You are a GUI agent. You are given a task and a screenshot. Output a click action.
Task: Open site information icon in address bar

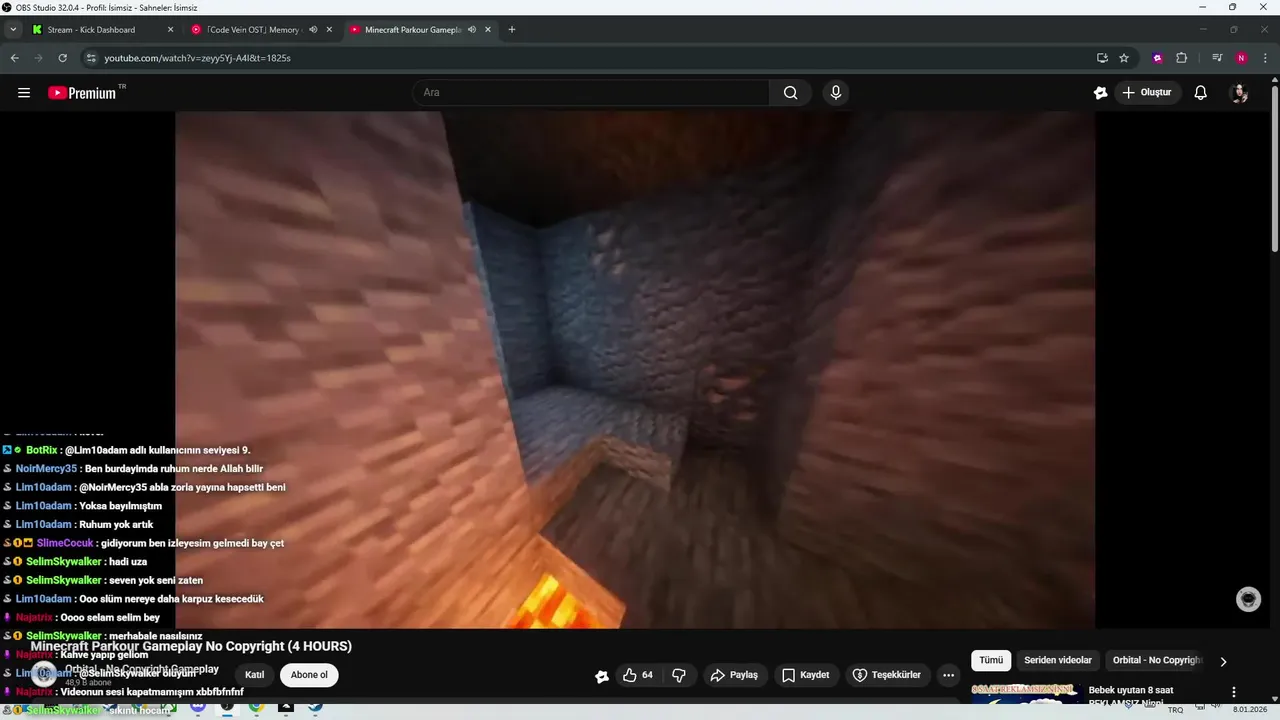tap(91, 58)
